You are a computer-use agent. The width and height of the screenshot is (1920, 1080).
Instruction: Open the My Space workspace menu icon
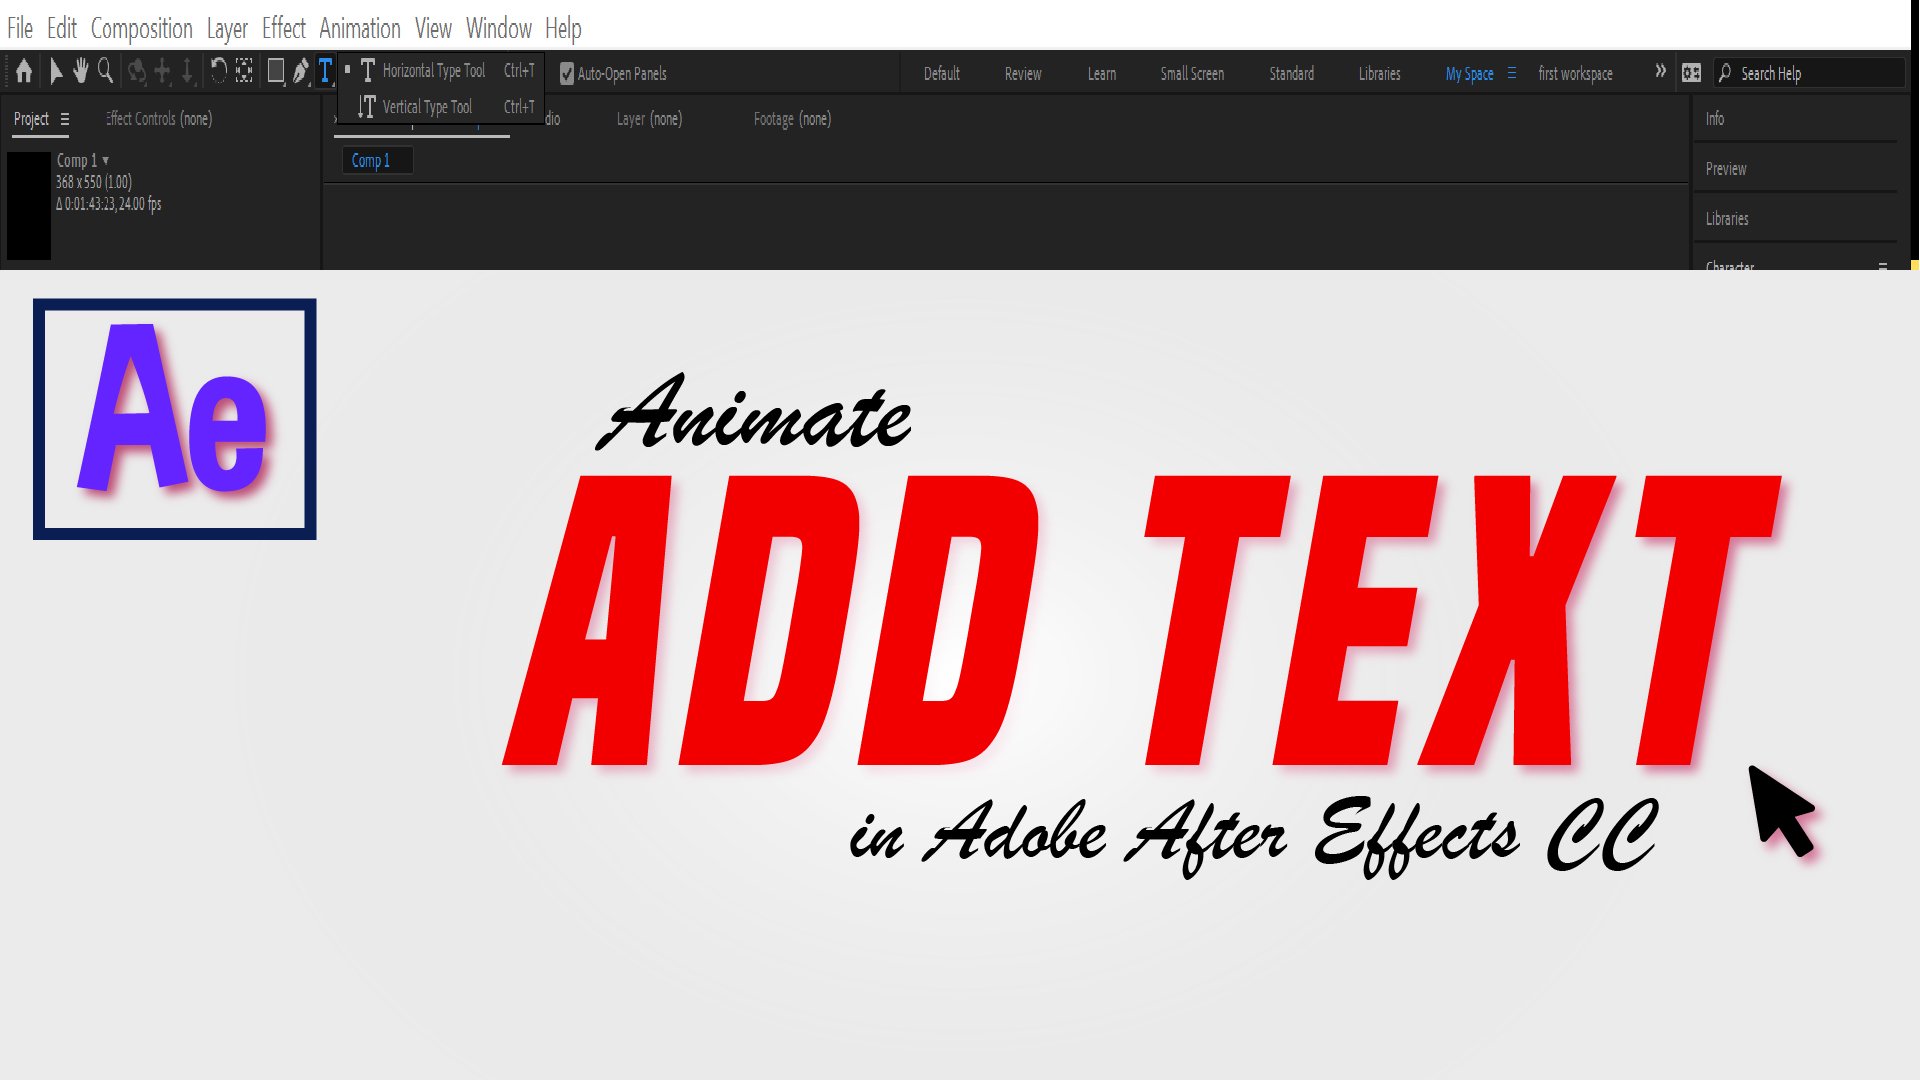pos(1512,73)
